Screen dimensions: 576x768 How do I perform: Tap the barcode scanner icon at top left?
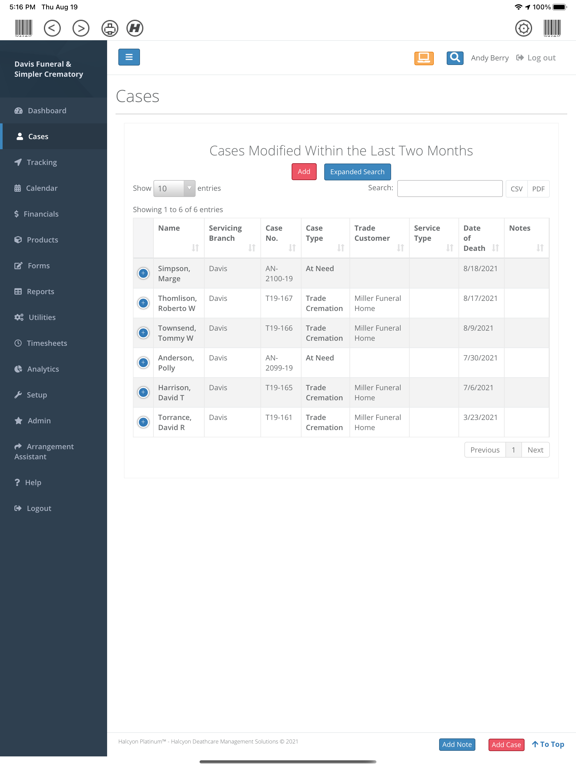tap(23, 28)
